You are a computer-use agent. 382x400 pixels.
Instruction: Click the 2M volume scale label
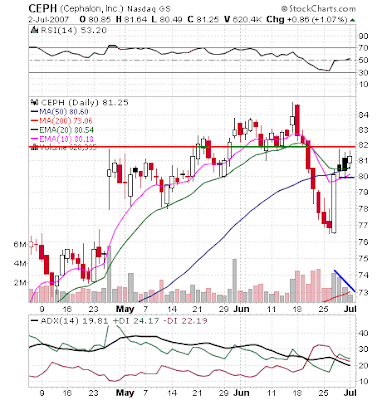(x=20, y=283)
